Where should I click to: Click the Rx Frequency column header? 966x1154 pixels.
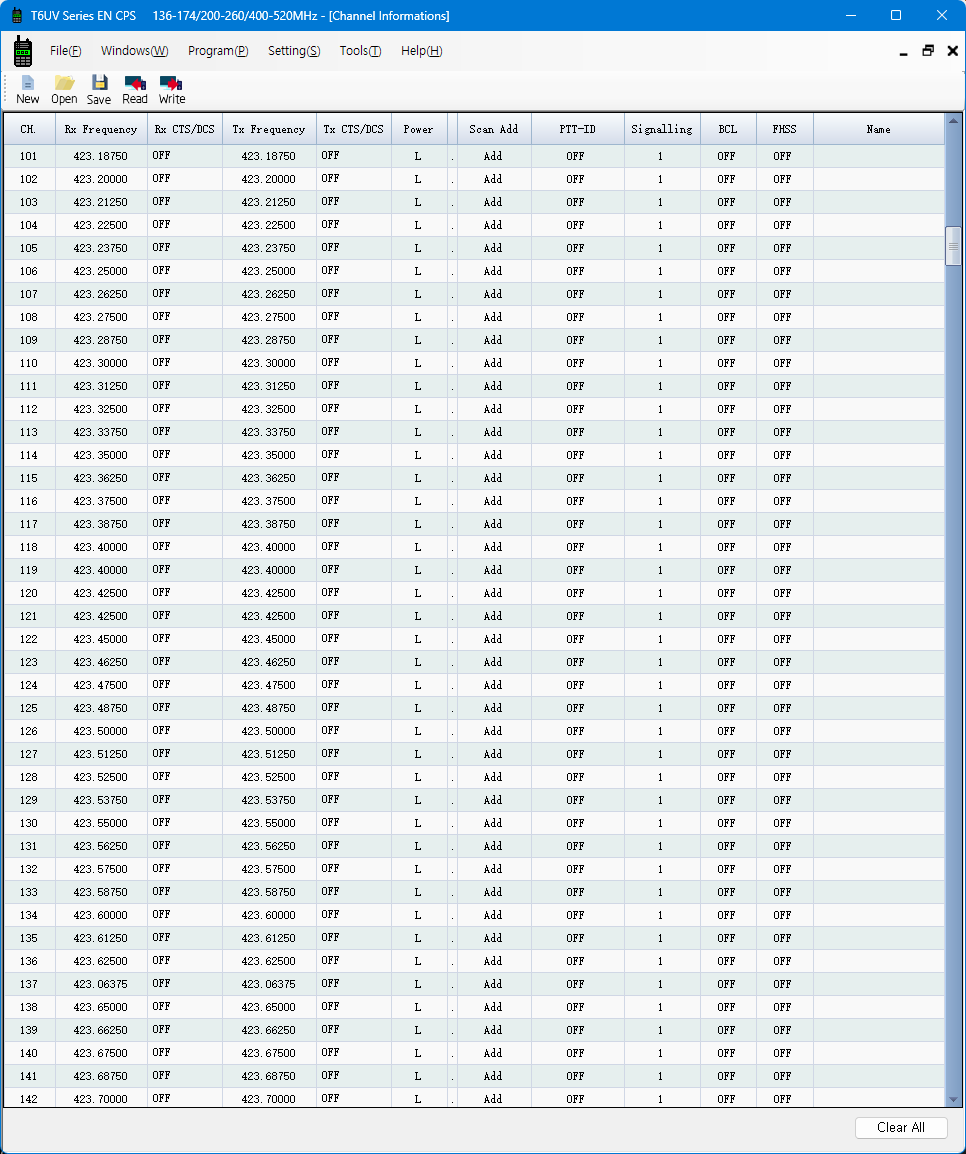click(101, 130)
